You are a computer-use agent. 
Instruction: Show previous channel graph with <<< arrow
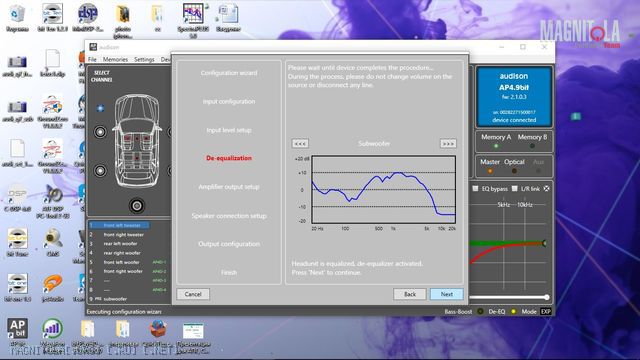click(300, 143)
